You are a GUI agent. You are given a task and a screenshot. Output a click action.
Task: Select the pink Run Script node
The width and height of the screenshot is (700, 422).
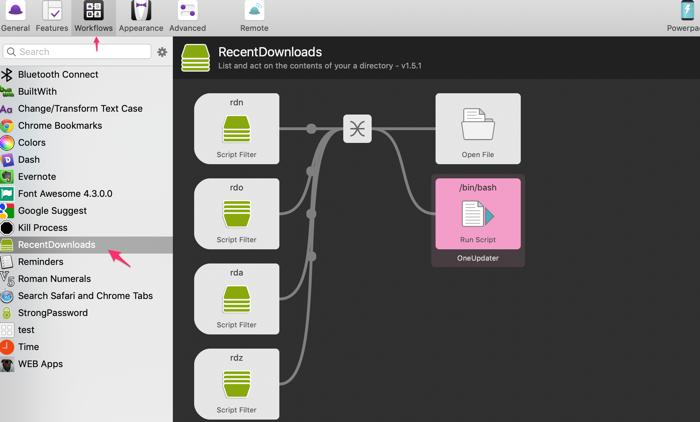(477, 214)
